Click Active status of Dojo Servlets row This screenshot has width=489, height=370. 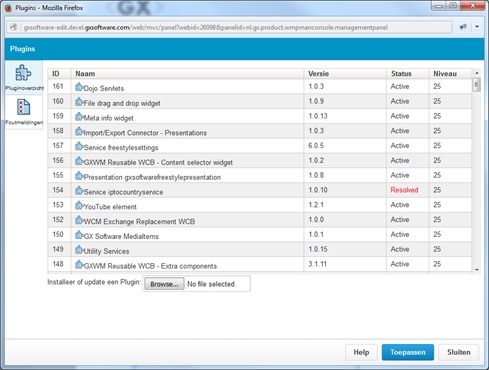click(x=400, y=86)
